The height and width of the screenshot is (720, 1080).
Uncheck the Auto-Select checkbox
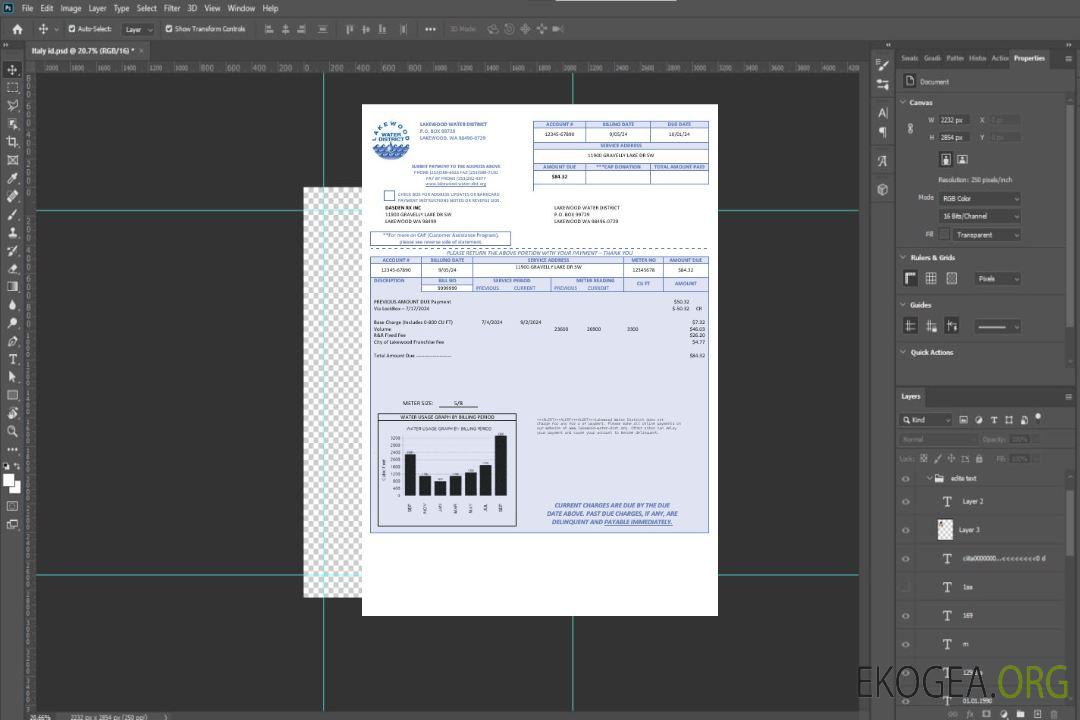pyautogui.click(x=72, y=29)
